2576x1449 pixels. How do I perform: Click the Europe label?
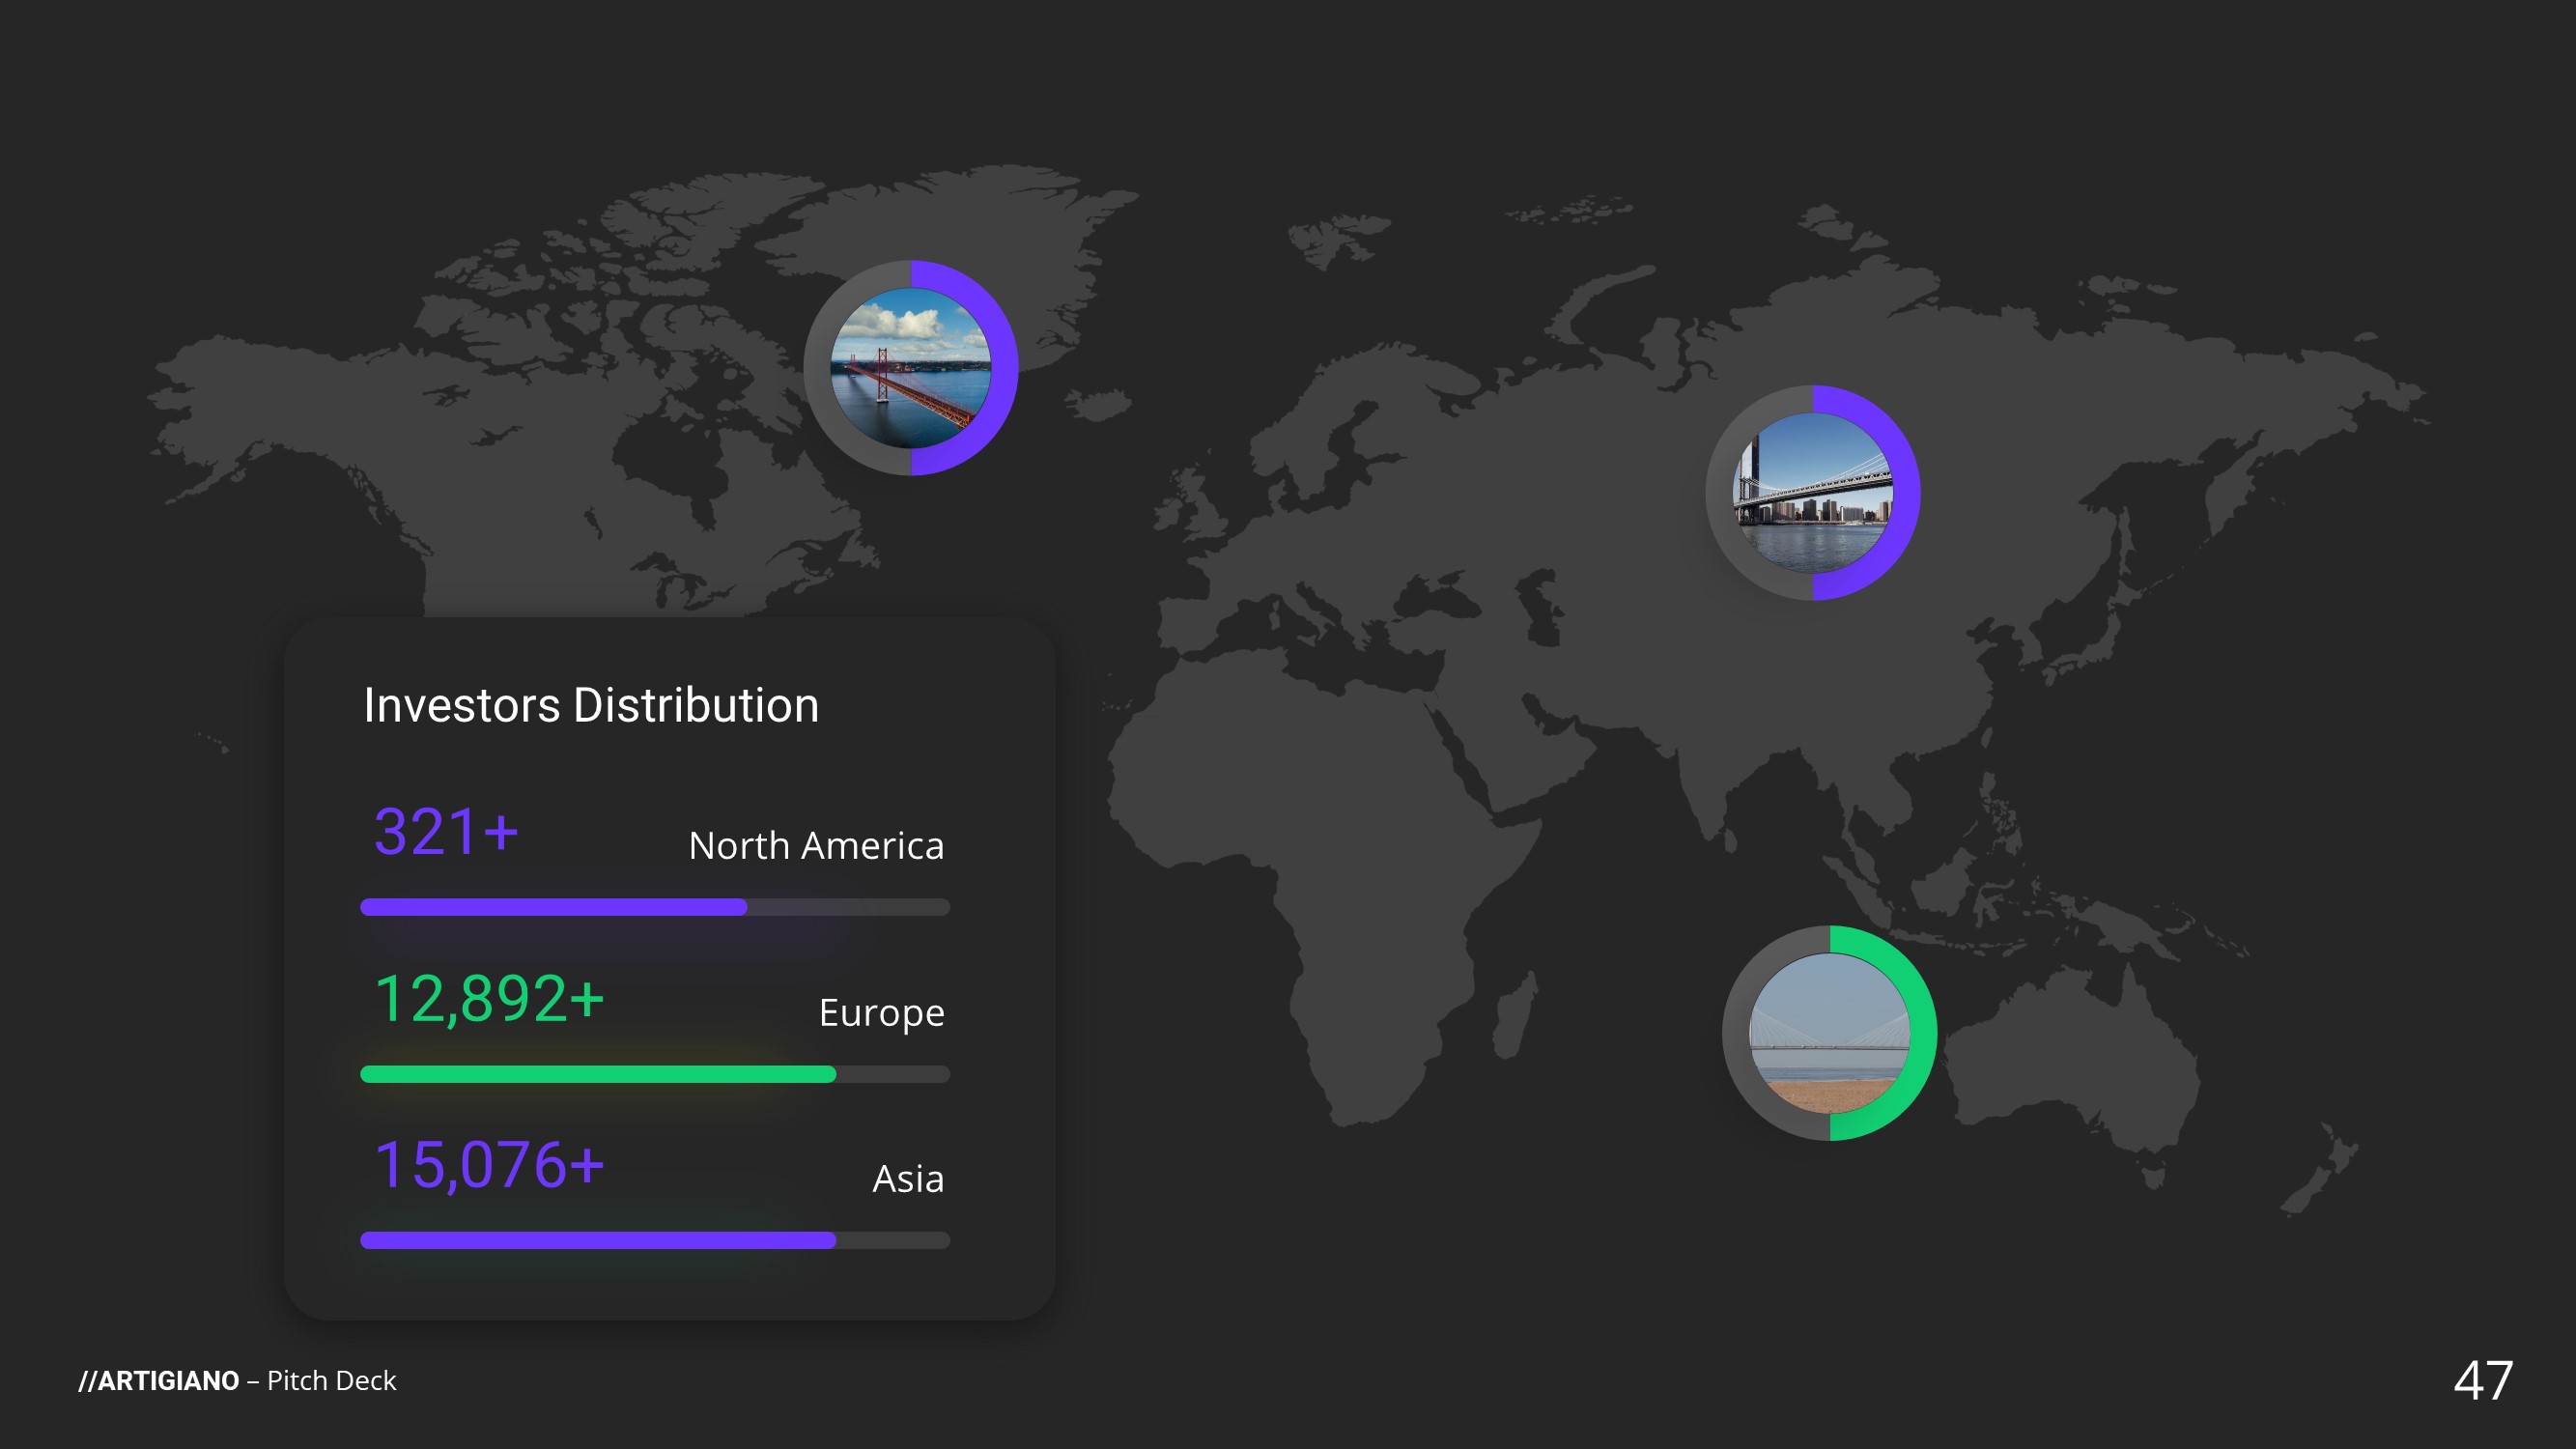[881, 1013]
